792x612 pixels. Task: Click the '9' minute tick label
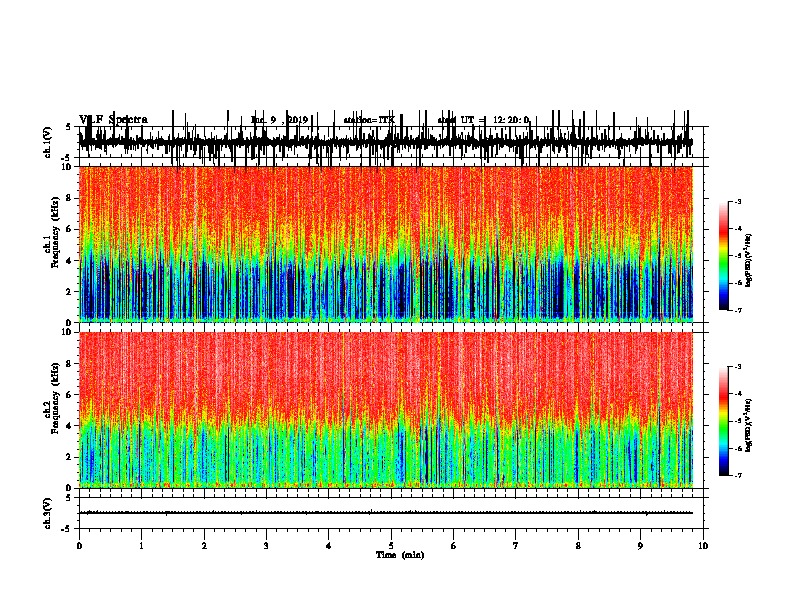point(640,545)
